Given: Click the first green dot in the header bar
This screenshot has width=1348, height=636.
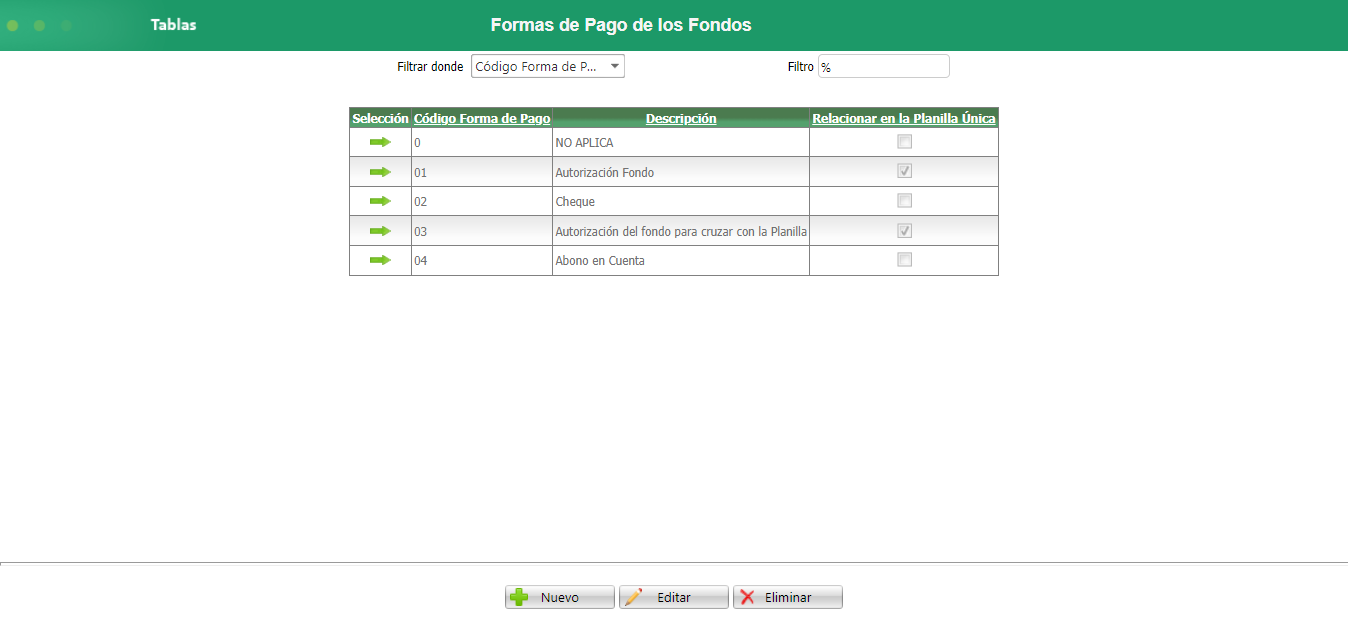Looking at the screenshot, I should tap(12, 24).
